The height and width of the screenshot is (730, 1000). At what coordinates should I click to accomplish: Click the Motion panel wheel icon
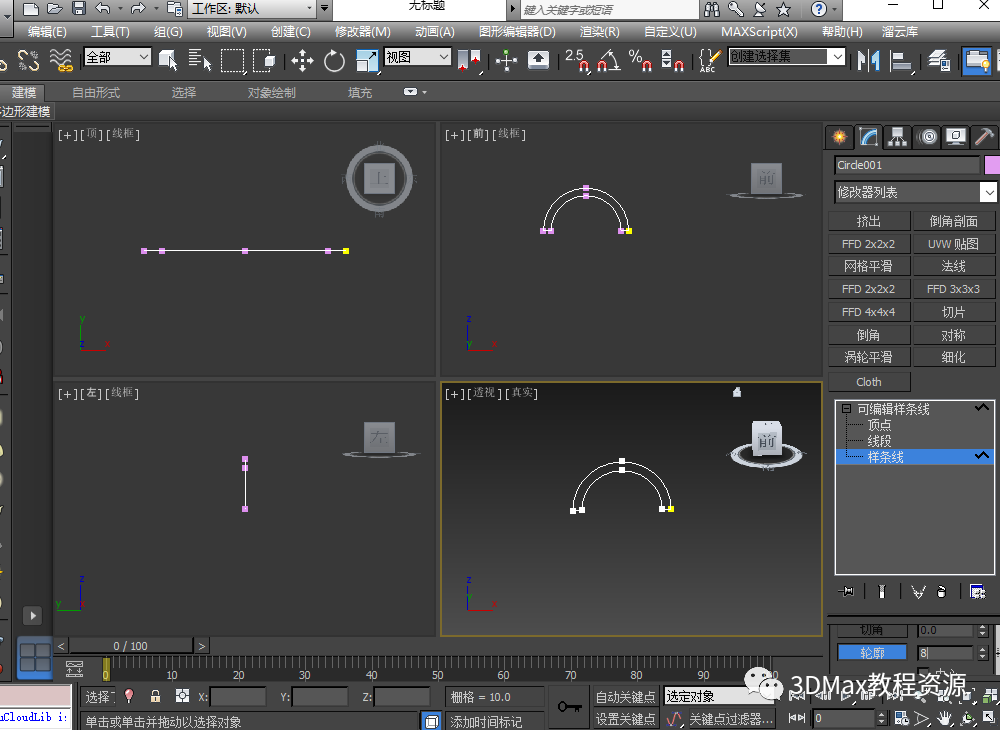point(928,137)
